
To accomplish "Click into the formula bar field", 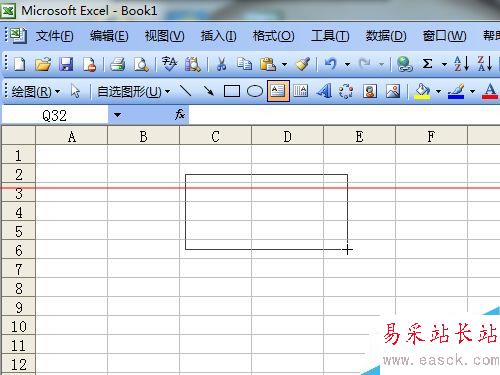I will coord(344,115).
